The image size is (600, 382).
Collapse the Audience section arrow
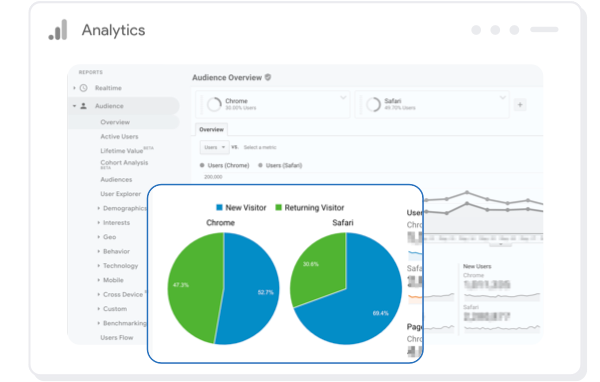pyautogui.click(x=74, y=106)
